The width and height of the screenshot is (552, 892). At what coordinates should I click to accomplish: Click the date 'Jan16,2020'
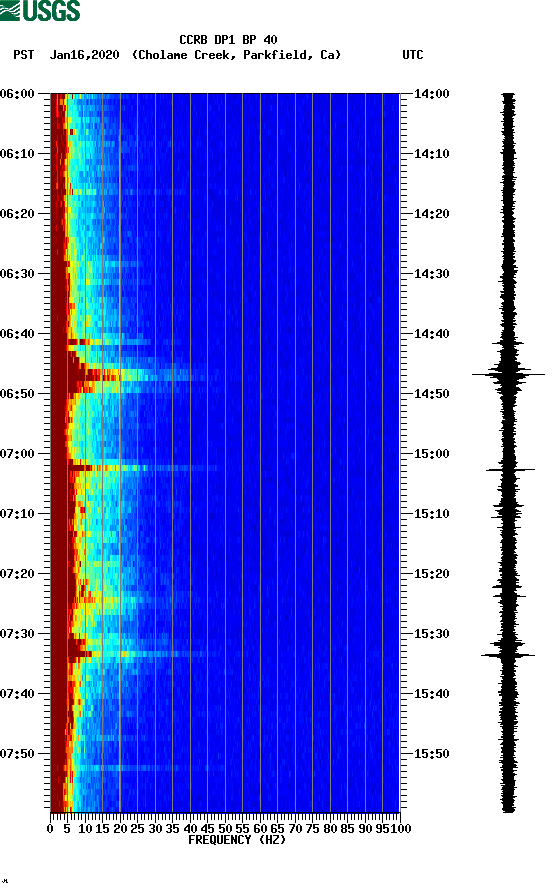85,55
